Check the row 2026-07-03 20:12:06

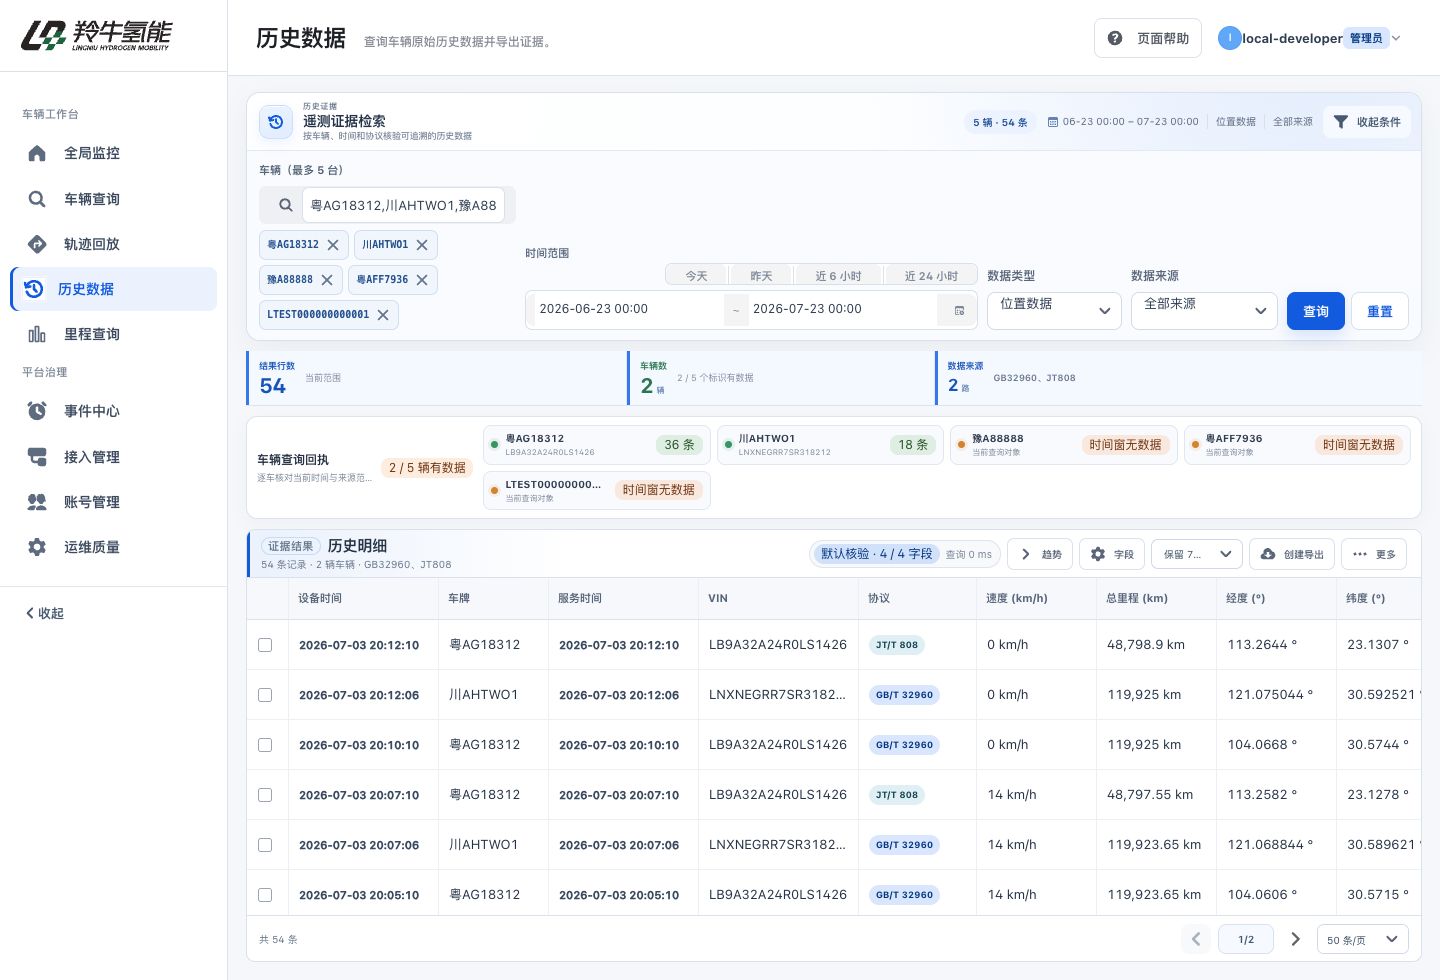pos(265,695)
